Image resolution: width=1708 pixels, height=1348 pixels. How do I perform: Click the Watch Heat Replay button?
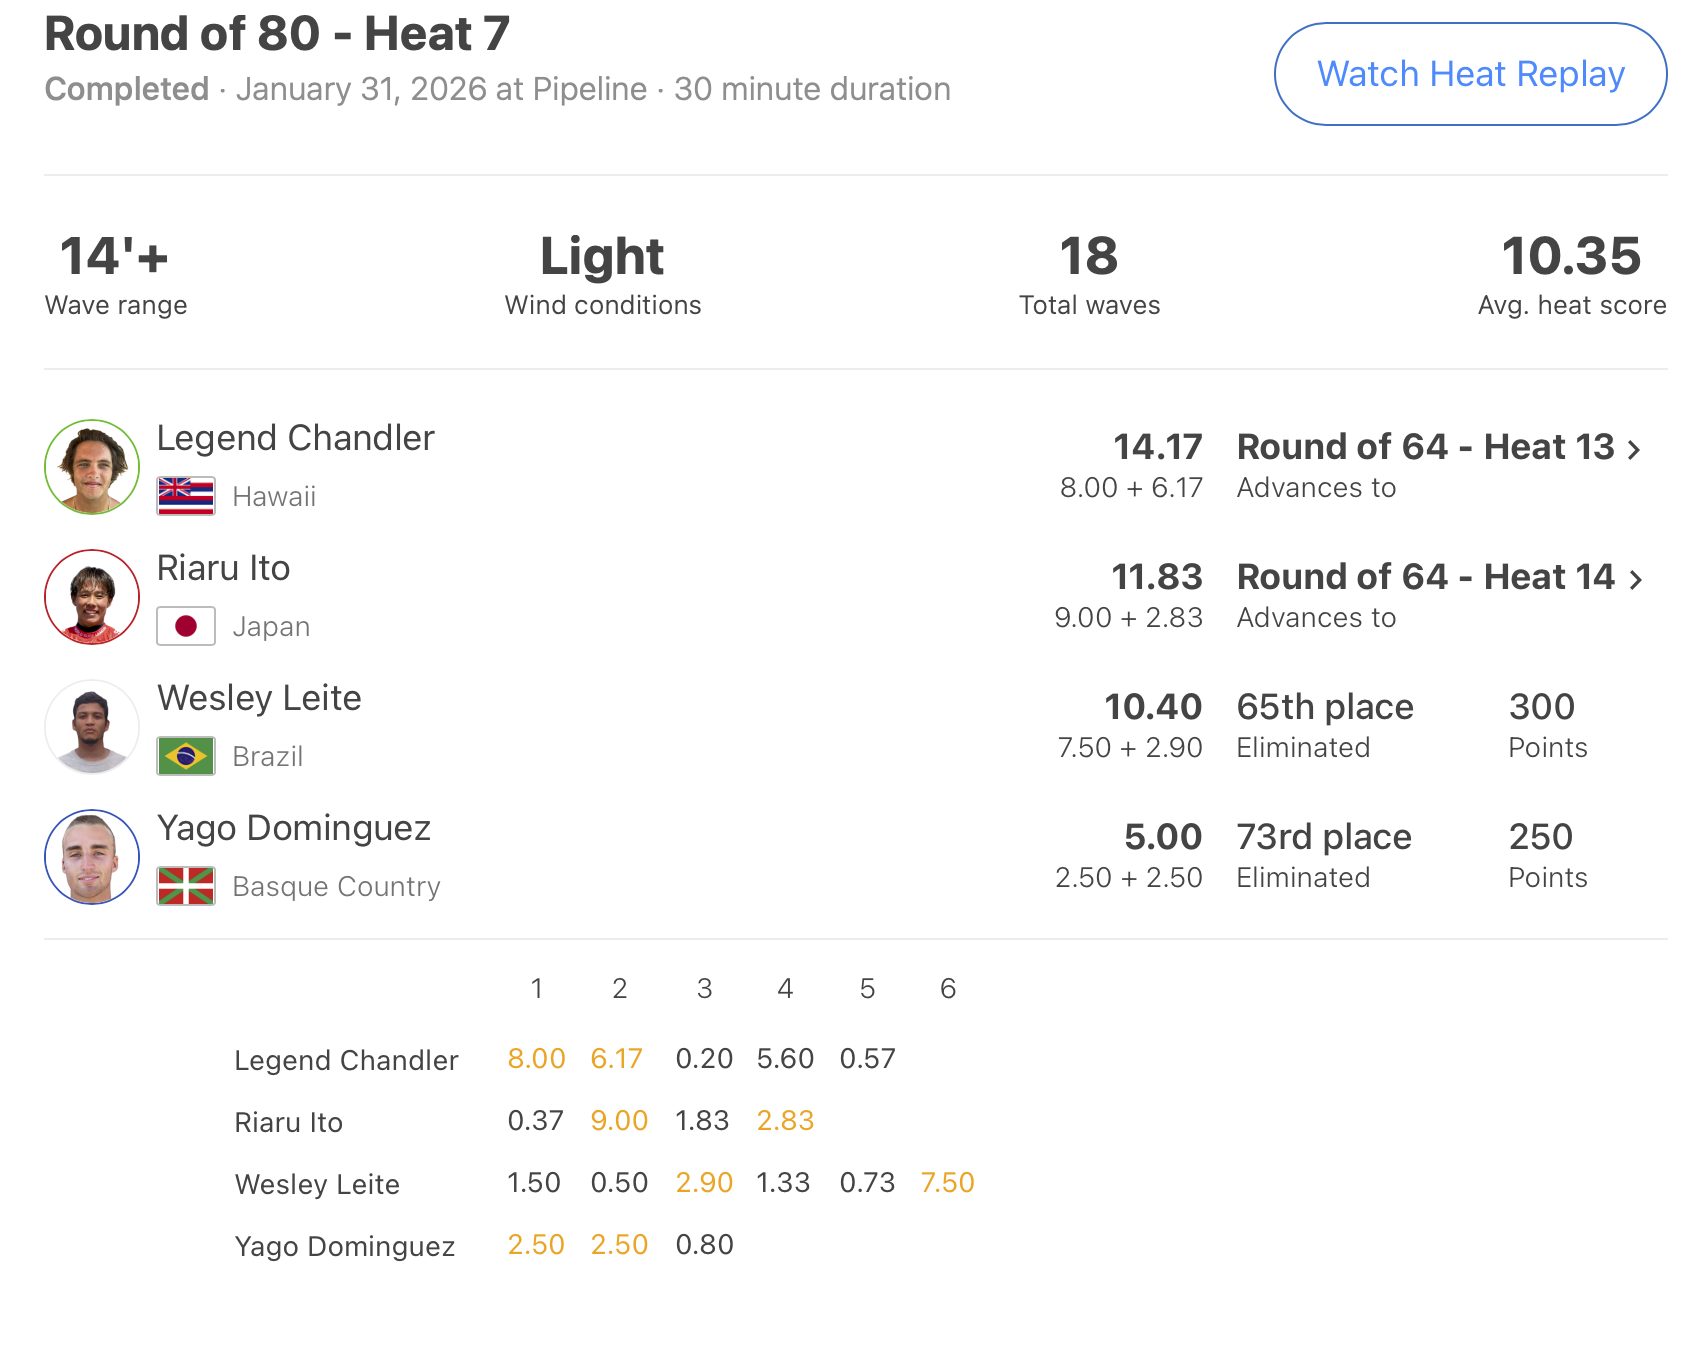click(x=1469, y=75)
